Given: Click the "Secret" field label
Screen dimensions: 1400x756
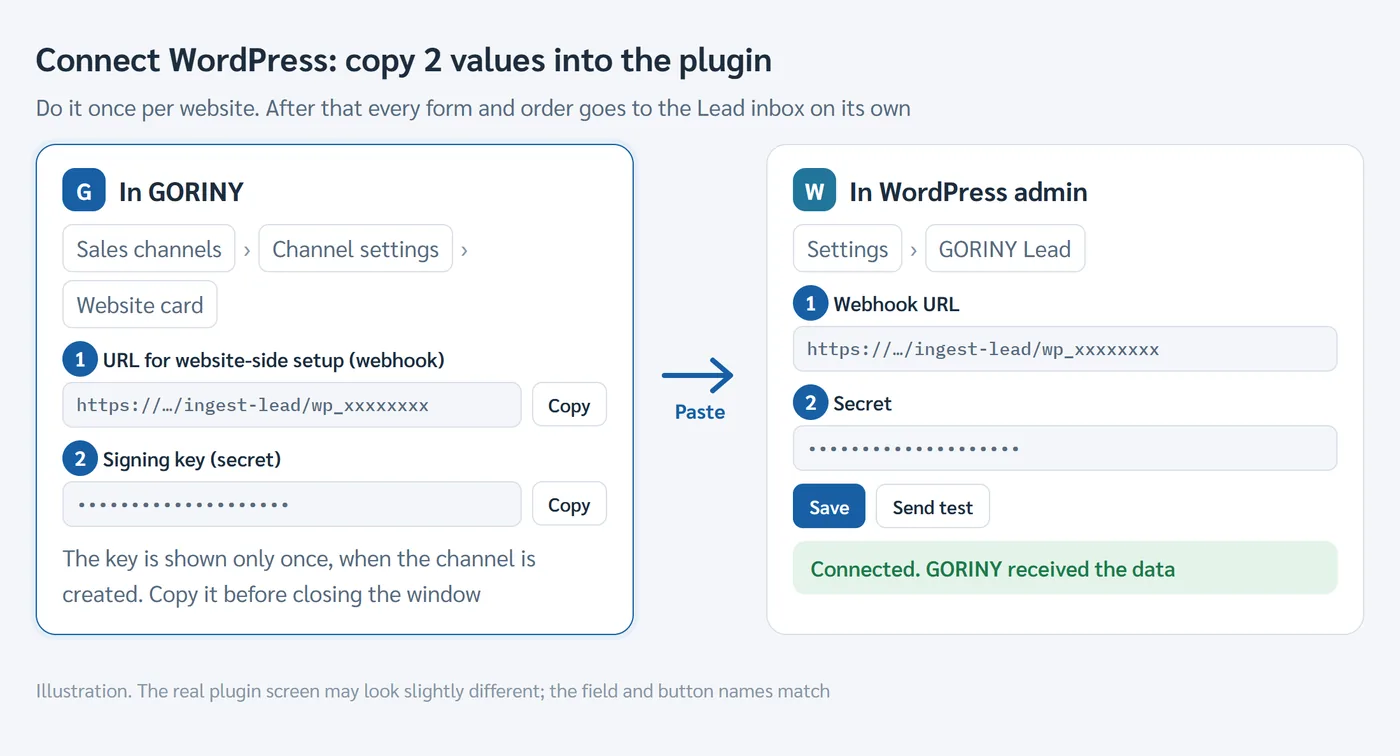Looking at the screenshot, I should (x=862, y=404).
